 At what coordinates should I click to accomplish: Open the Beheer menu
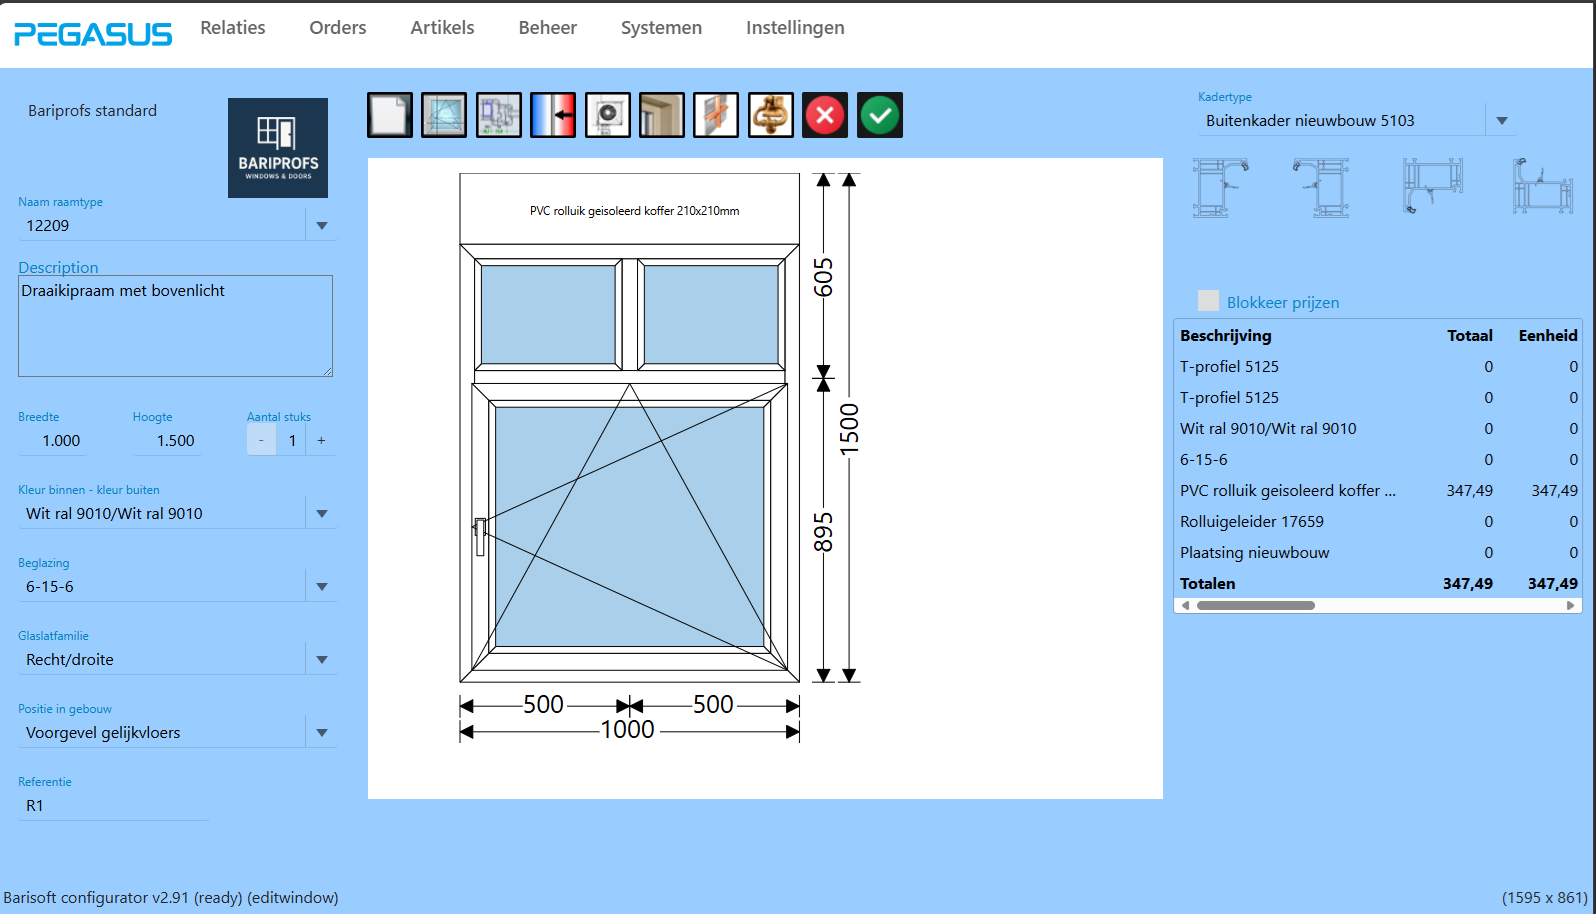point(548,28)
